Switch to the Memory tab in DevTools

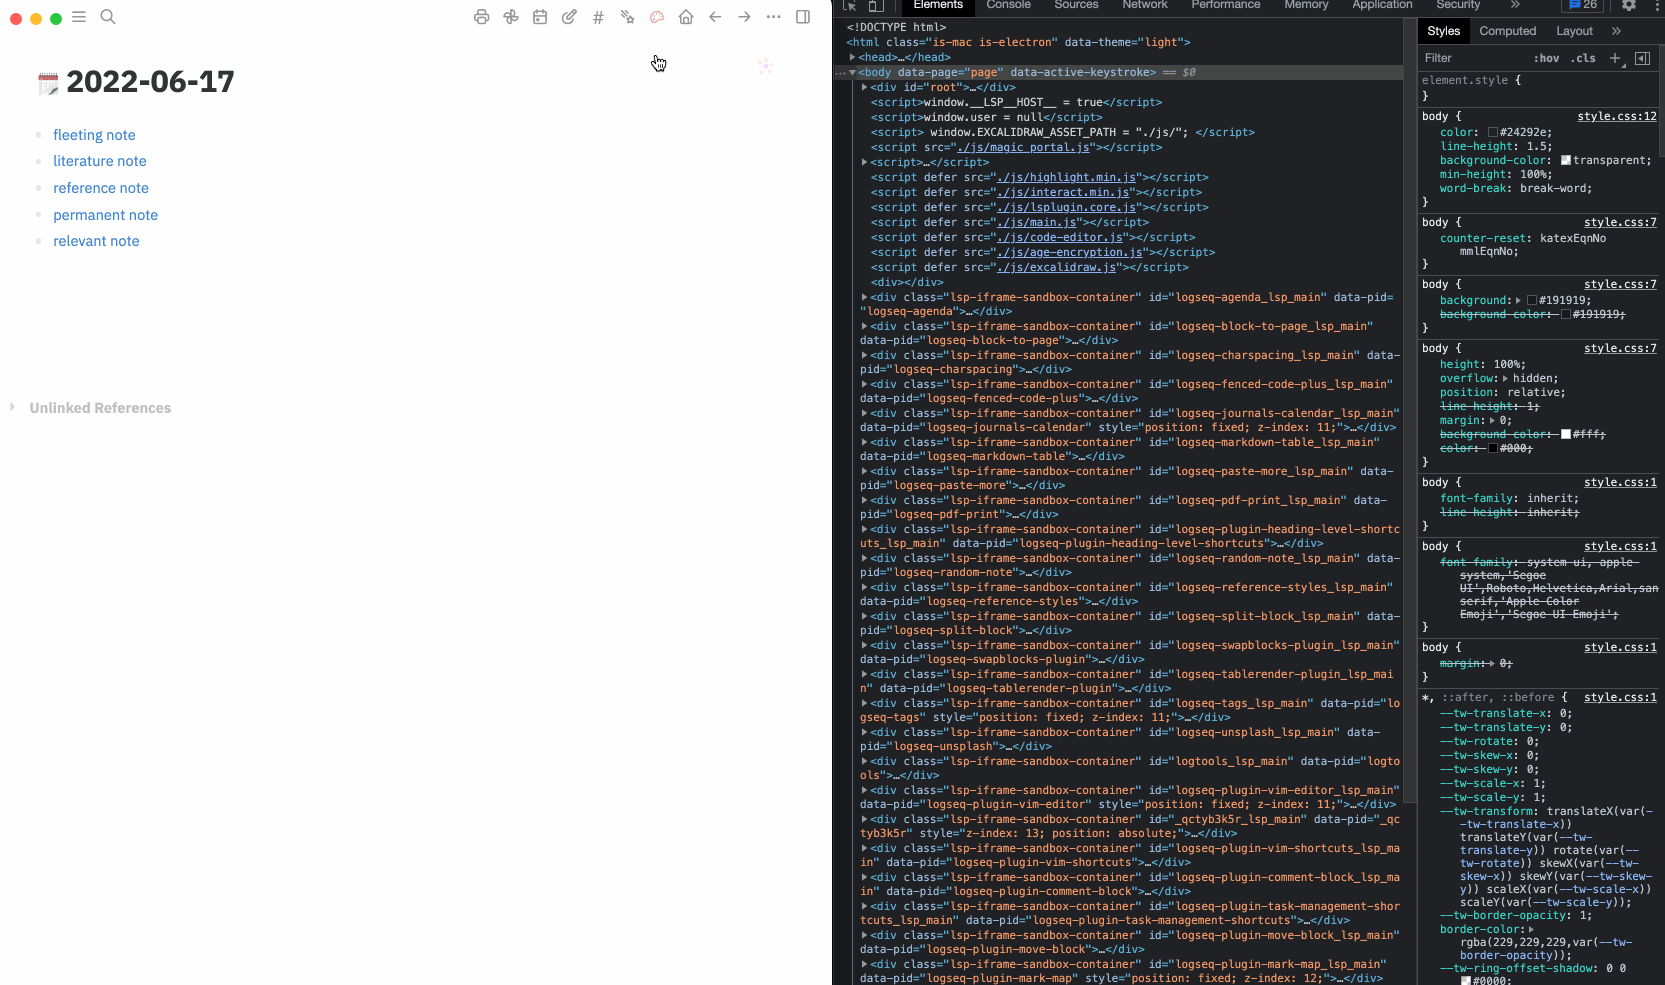[x=1306, y=5]
